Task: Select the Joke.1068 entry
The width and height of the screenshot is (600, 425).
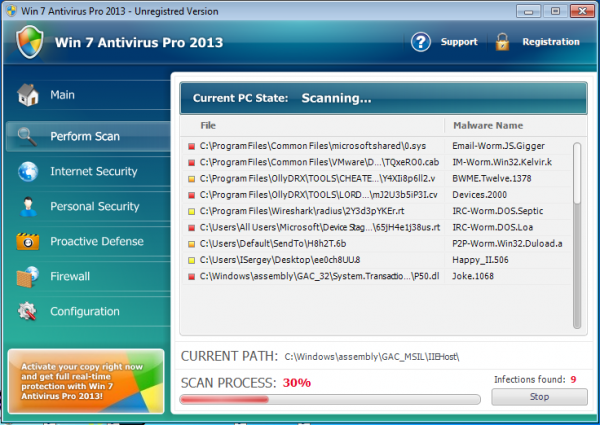Action: pos(473,276)
